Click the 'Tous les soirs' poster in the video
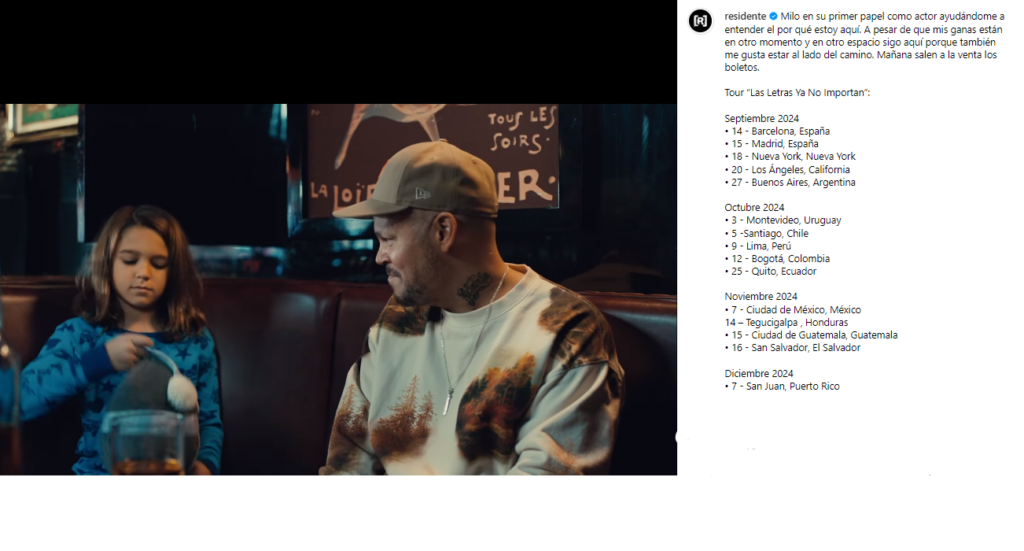 point(433,159)
